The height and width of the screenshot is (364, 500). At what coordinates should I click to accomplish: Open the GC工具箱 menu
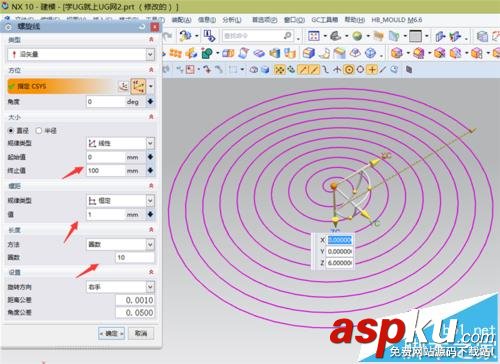[x=325, y=20]
